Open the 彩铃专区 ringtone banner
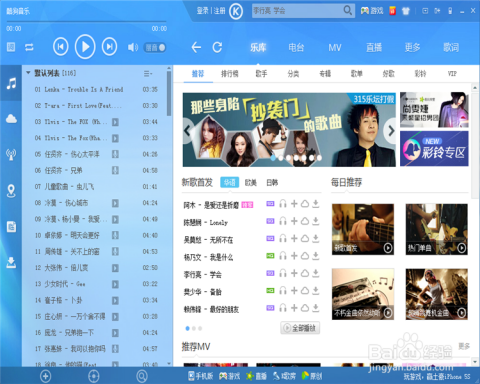 point(434,149)
